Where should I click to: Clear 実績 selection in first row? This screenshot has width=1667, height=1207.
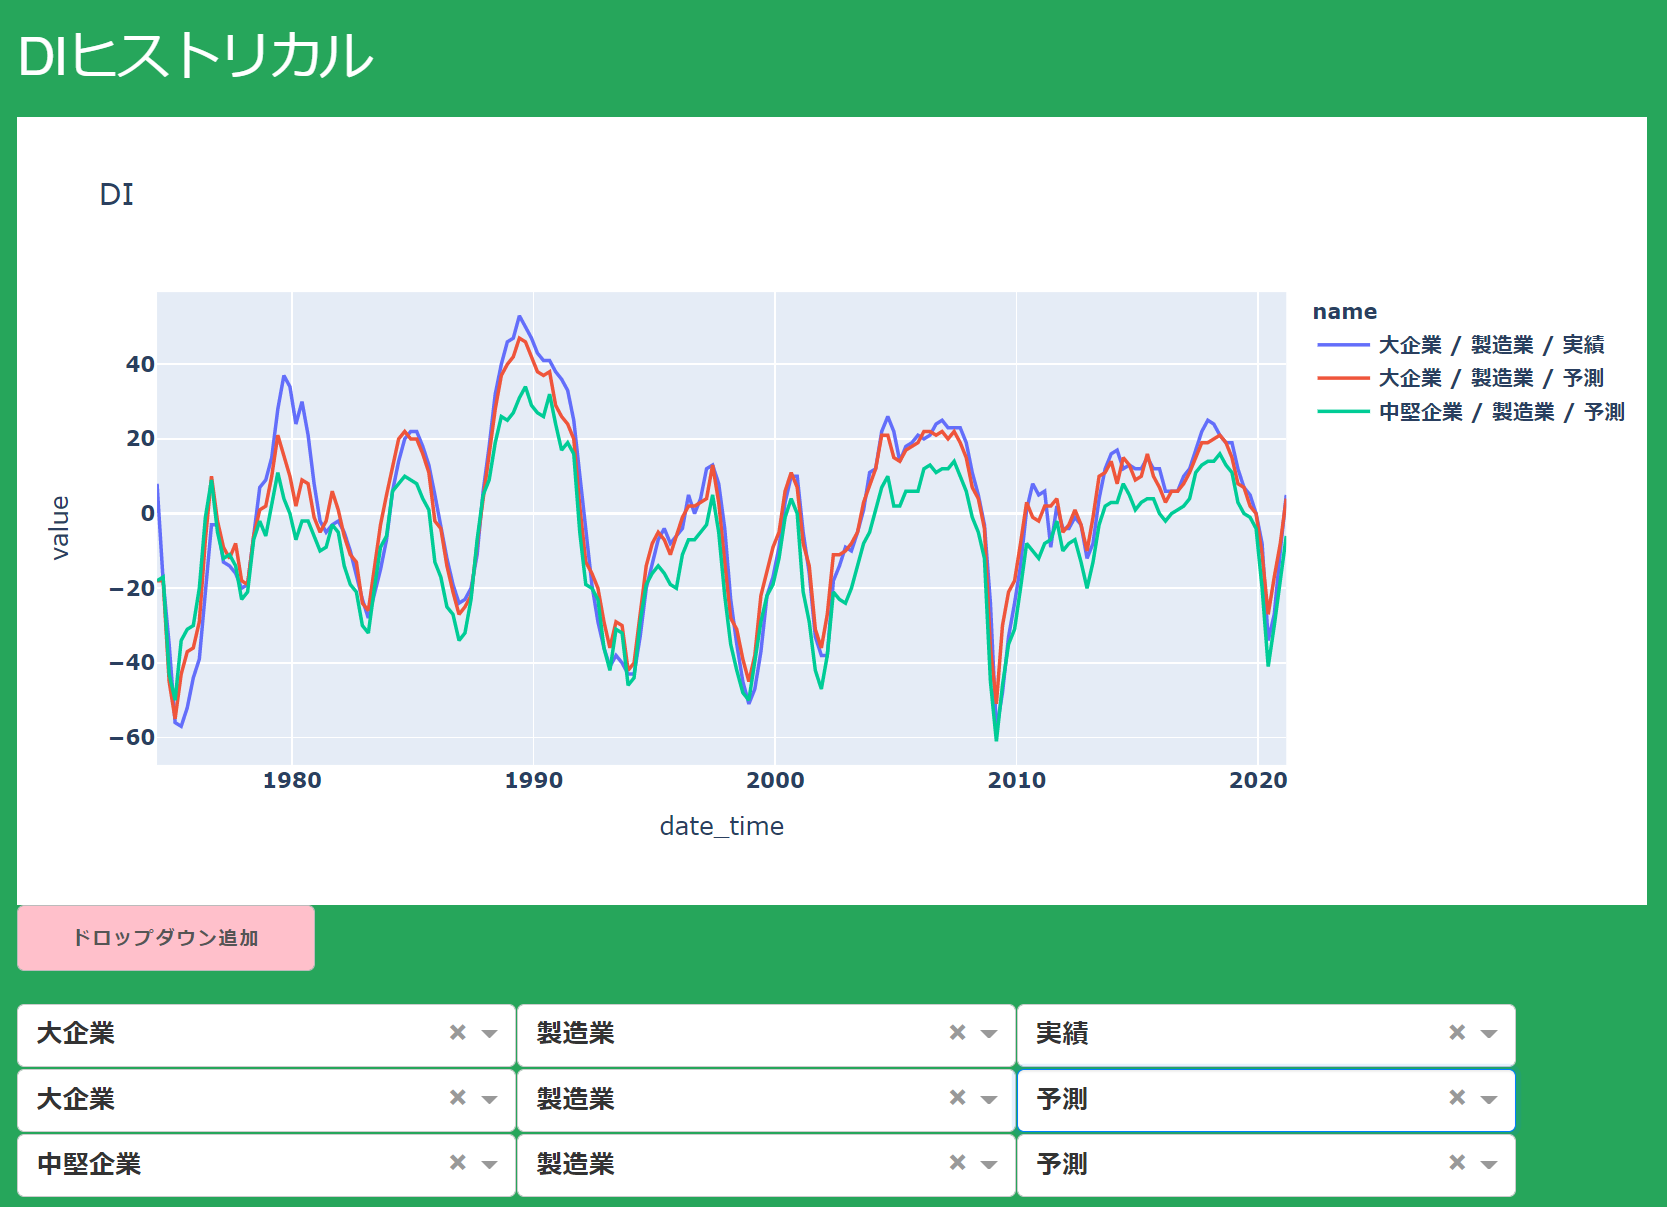1458,1033
